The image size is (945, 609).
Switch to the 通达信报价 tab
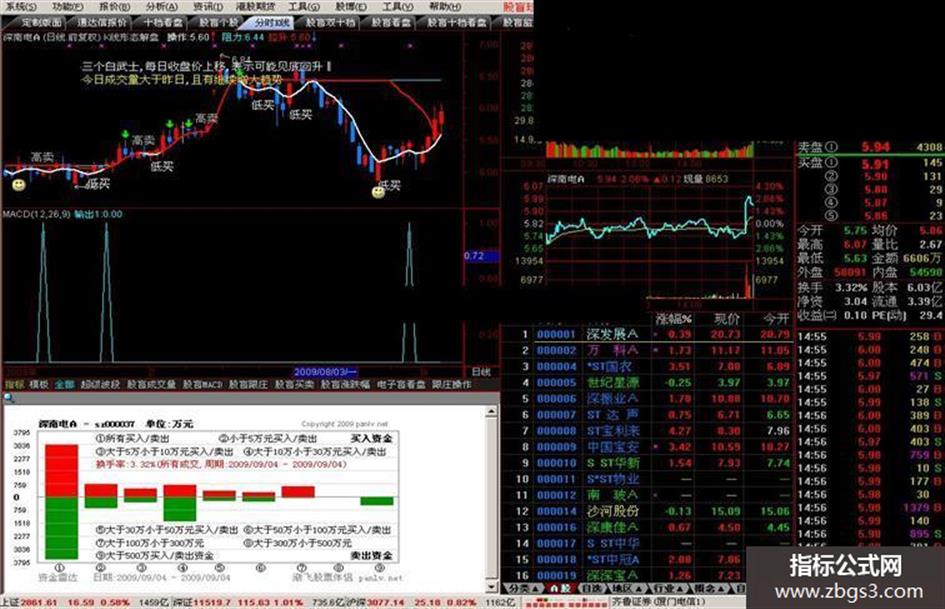102,23
